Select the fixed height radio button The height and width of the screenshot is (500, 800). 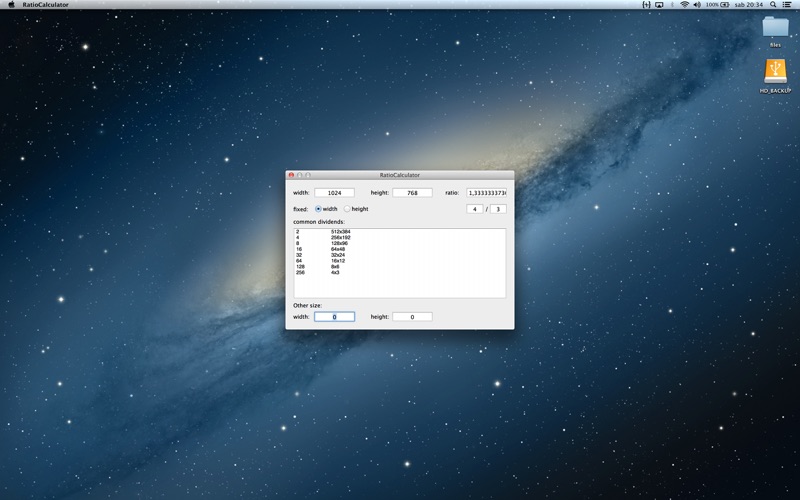pos(347,209)
